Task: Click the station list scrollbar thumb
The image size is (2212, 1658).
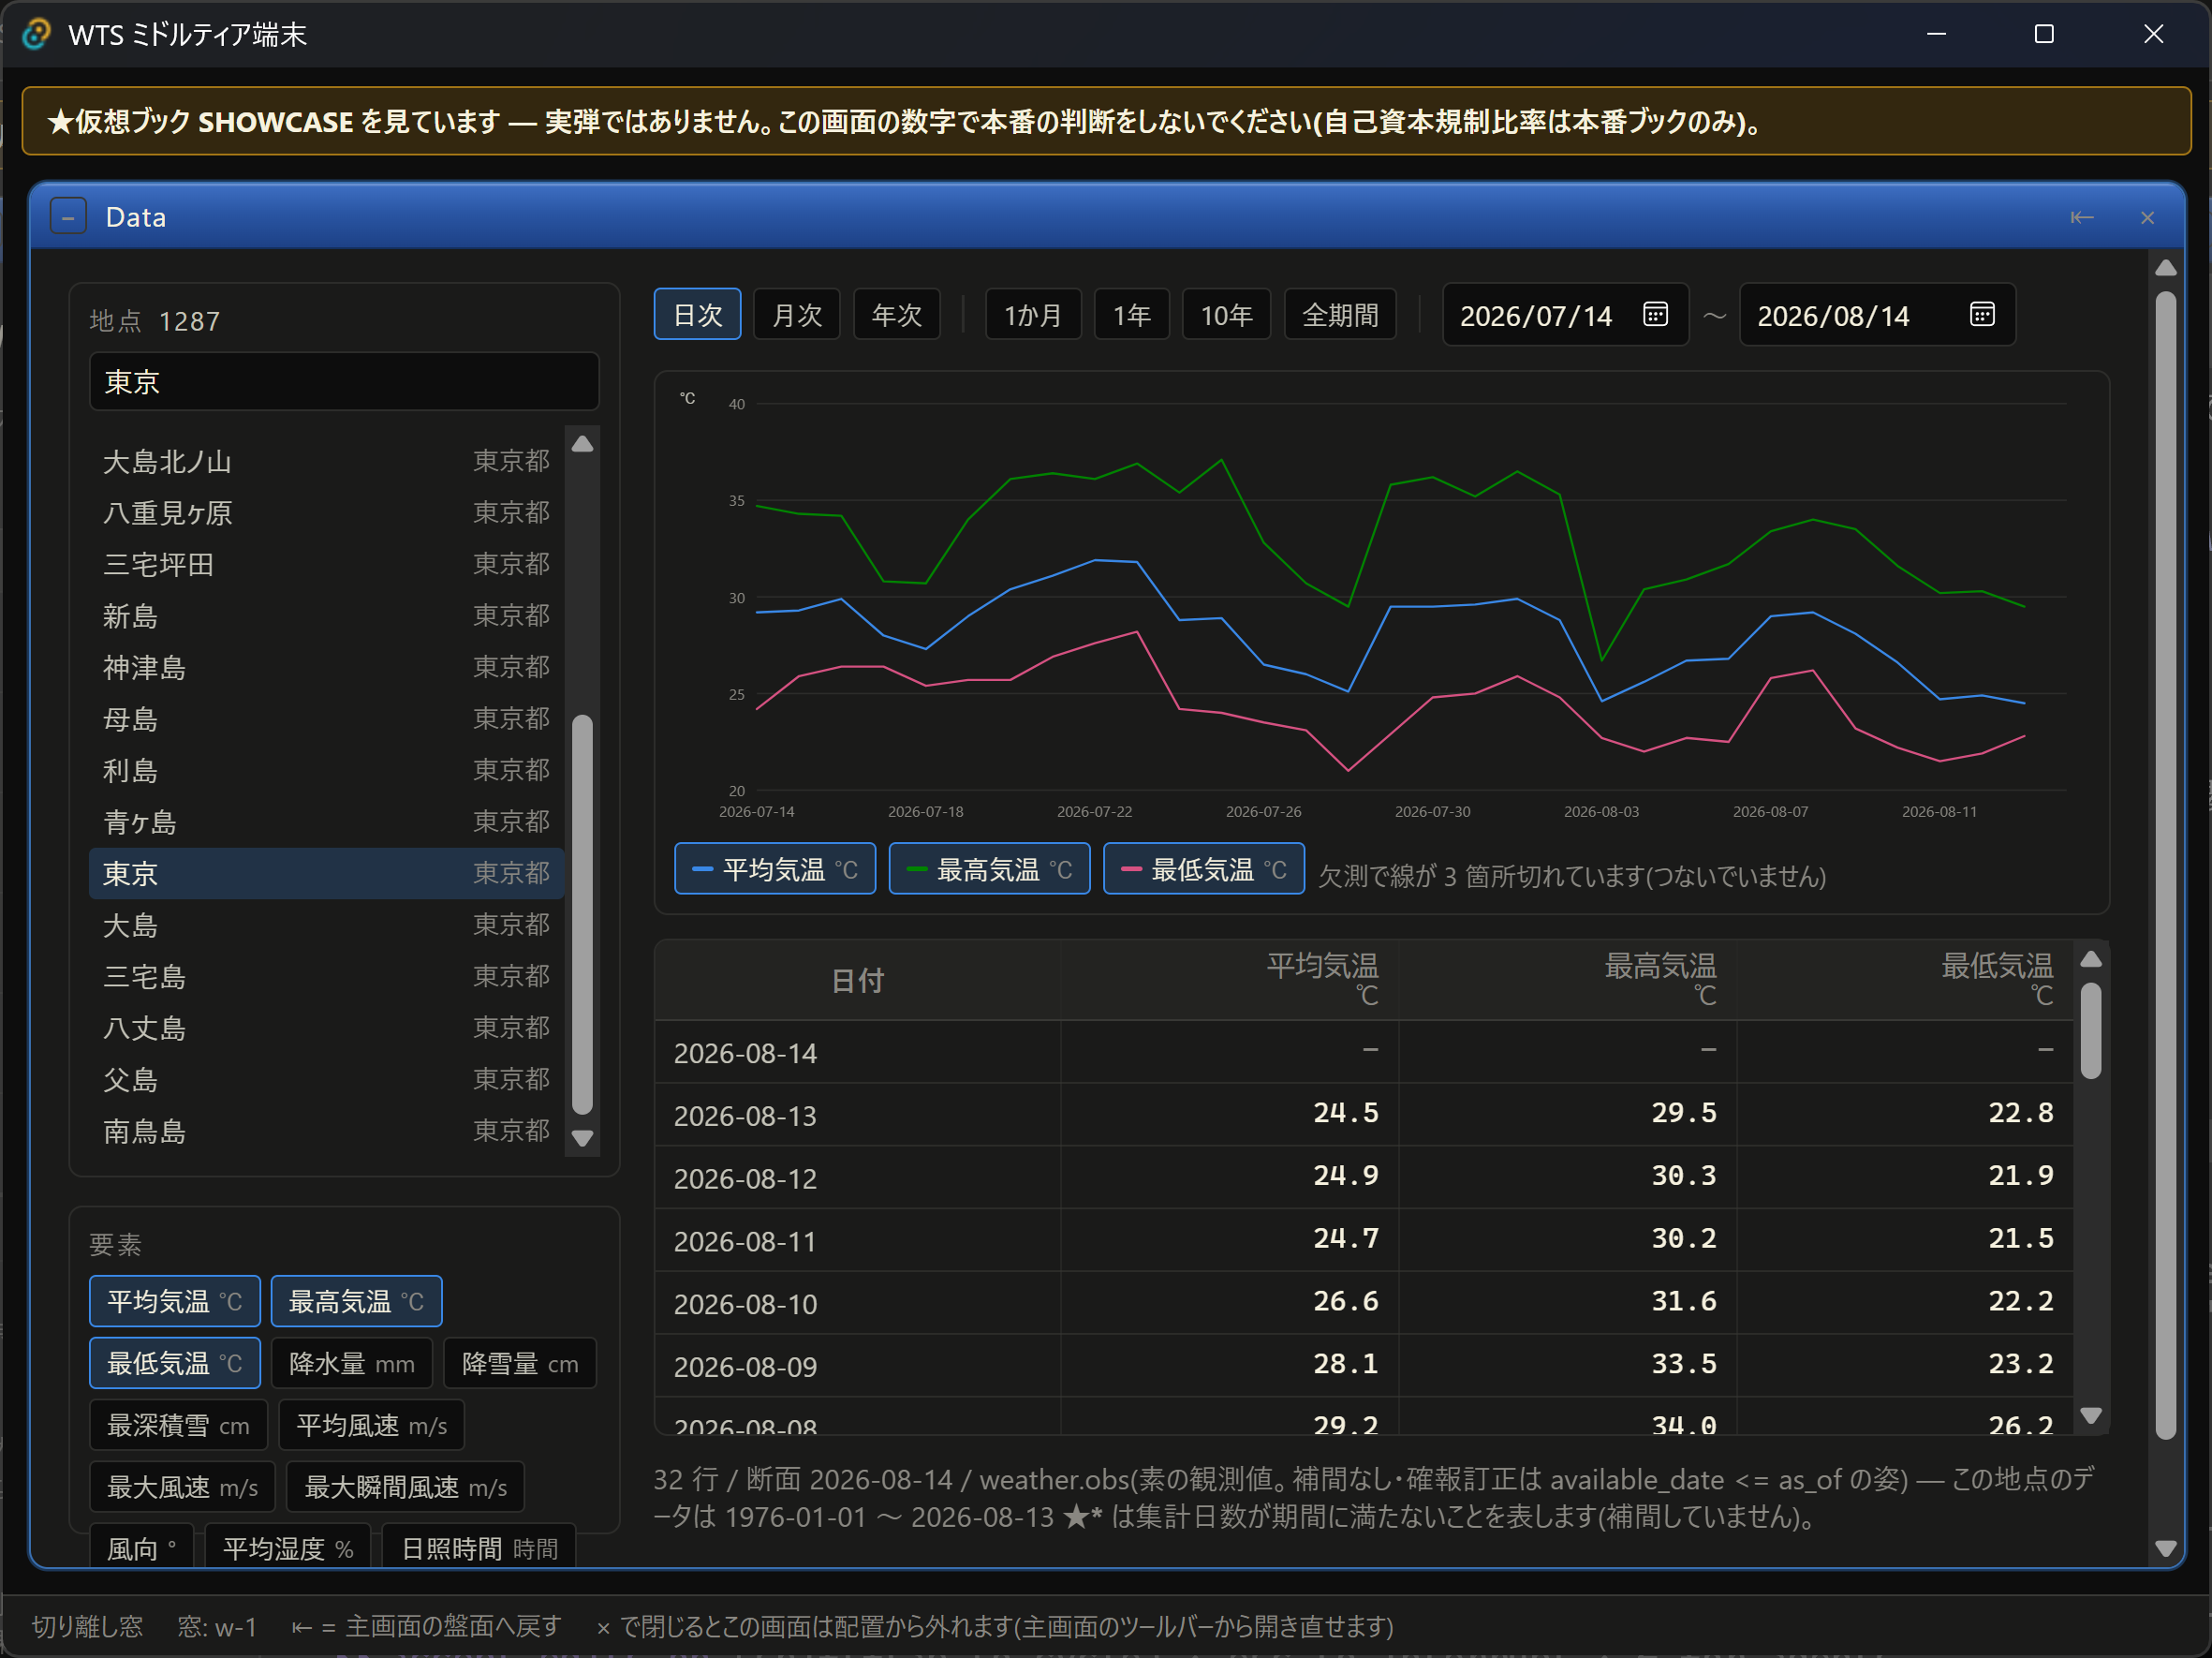Action: (582, 914)
